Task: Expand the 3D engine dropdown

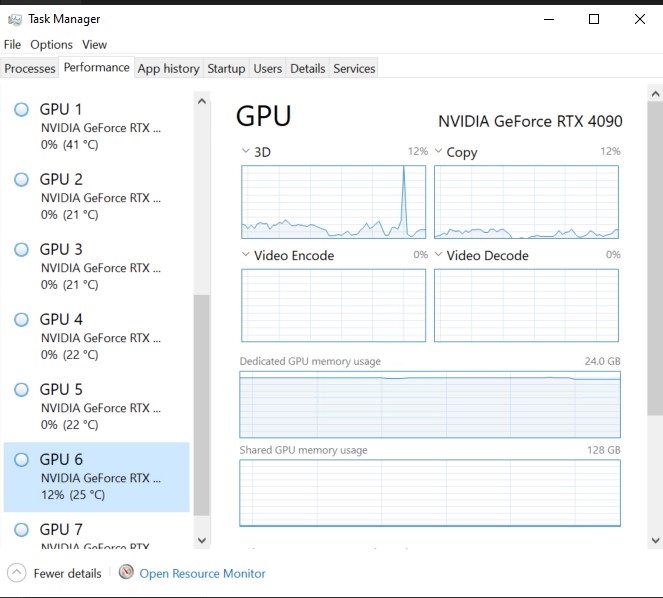Action: [247, 152]
